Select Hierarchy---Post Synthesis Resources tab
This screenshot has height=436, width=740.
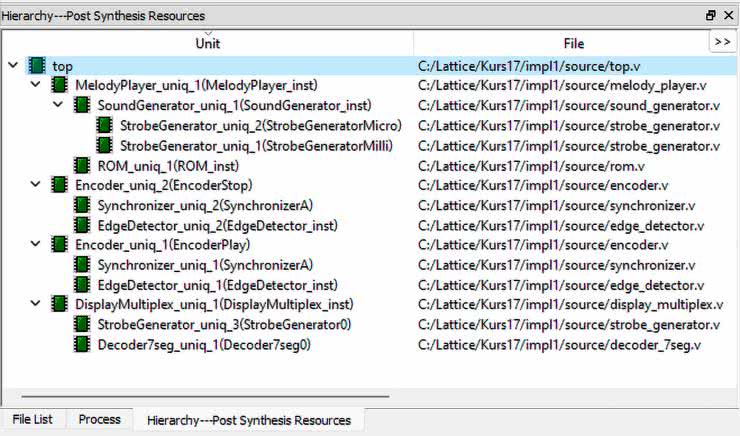coord(248,421)
